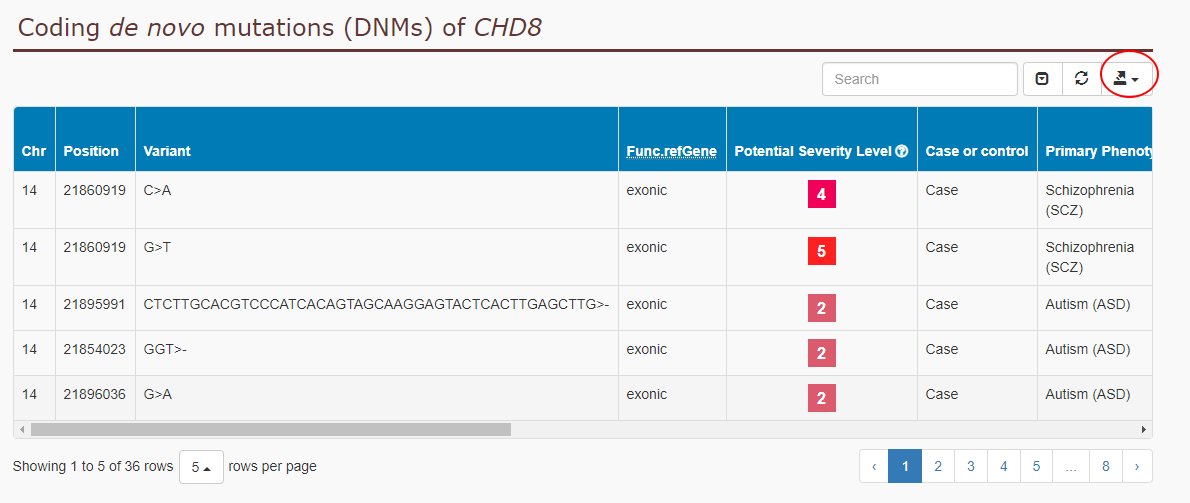Image resolution: width=1190 pixels, height=503 pixels.
Task: Click the ellipsis pagination item
Action: click(x=1071, y=467)
